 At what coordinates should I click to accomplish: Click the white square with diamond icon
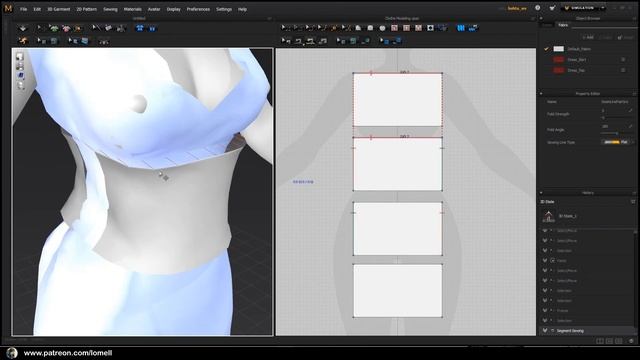coord(430,28)
